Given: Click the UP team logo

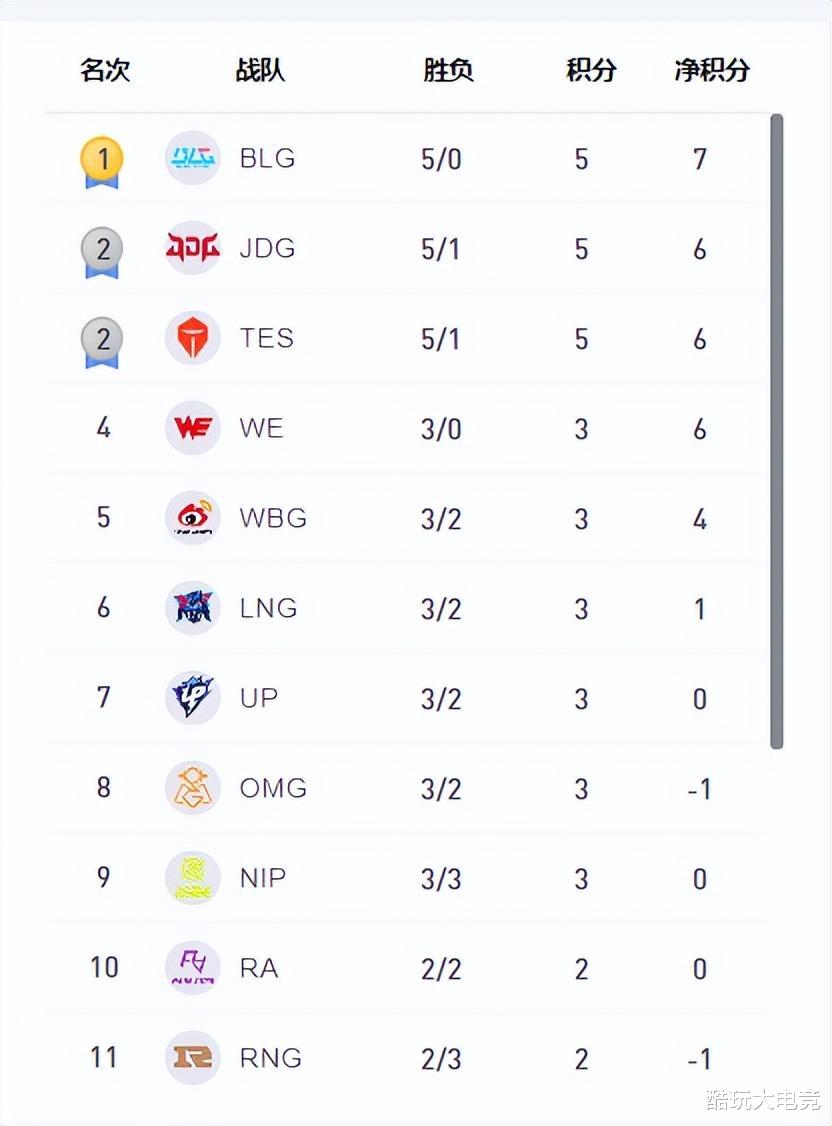Looking at the screenshot, I should (192, 697).
